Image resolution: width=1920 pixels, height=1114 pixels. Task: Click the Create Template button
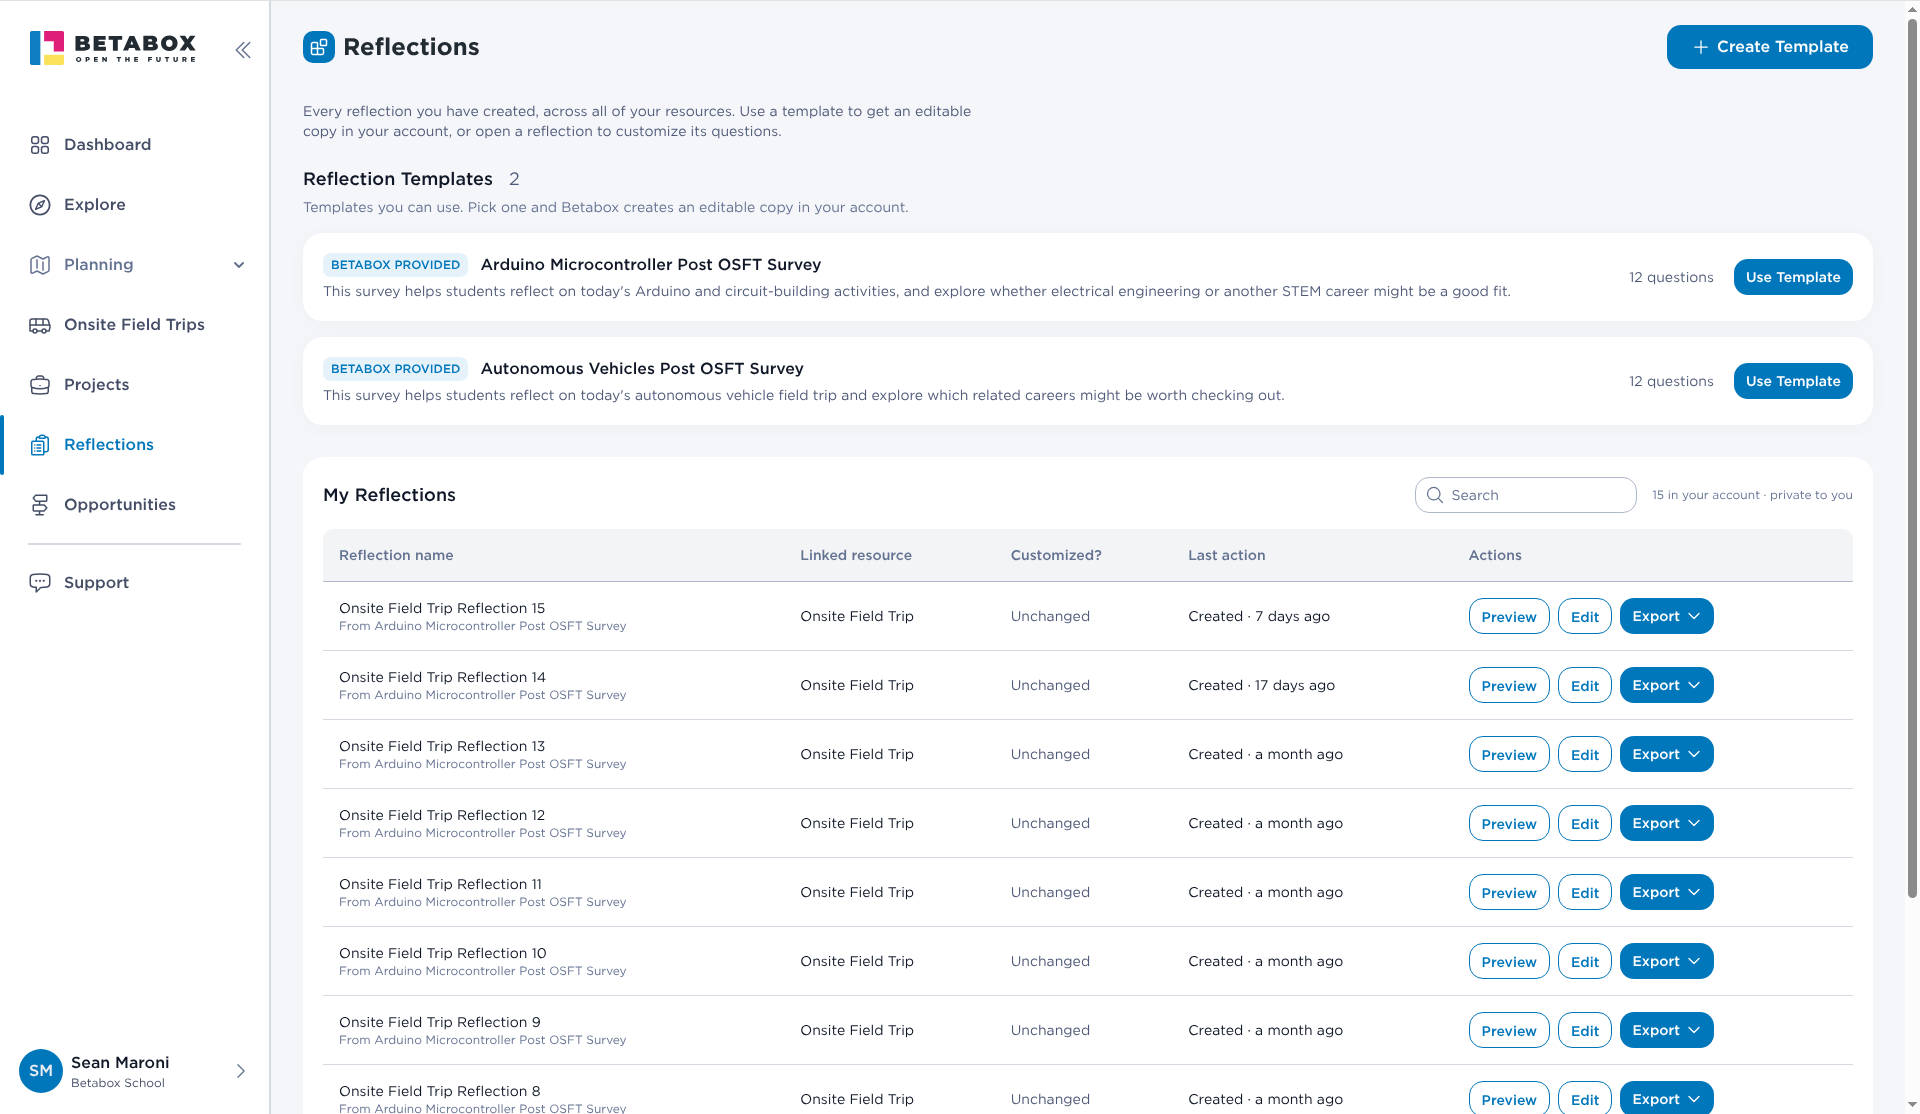1769,47
